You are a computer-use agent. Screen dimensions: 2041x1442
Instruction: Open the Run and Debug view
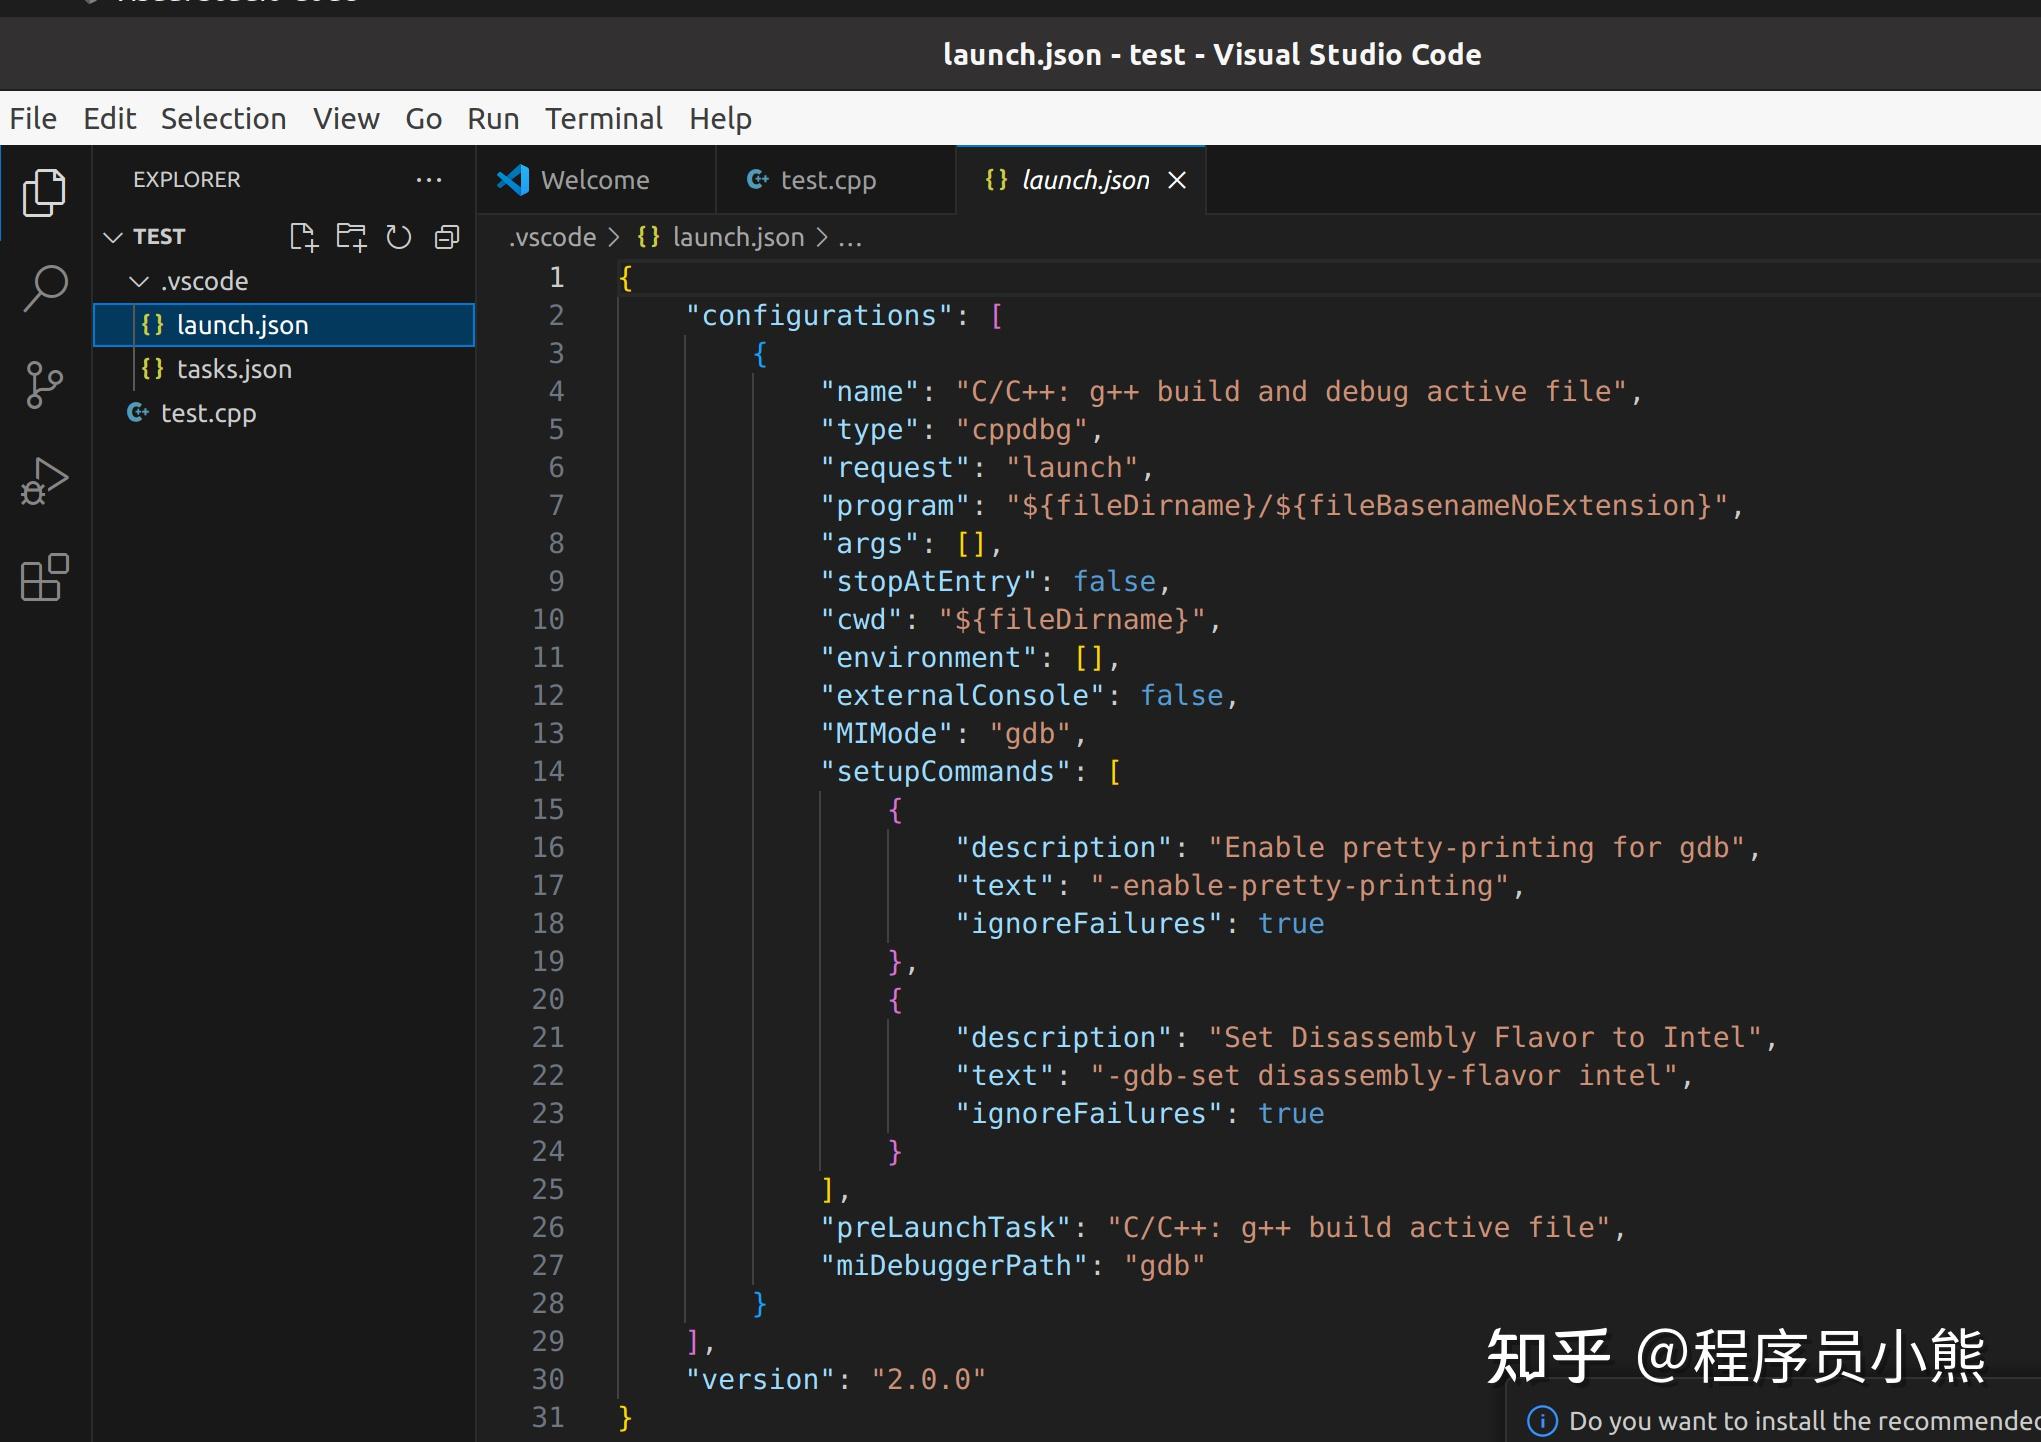44,481
